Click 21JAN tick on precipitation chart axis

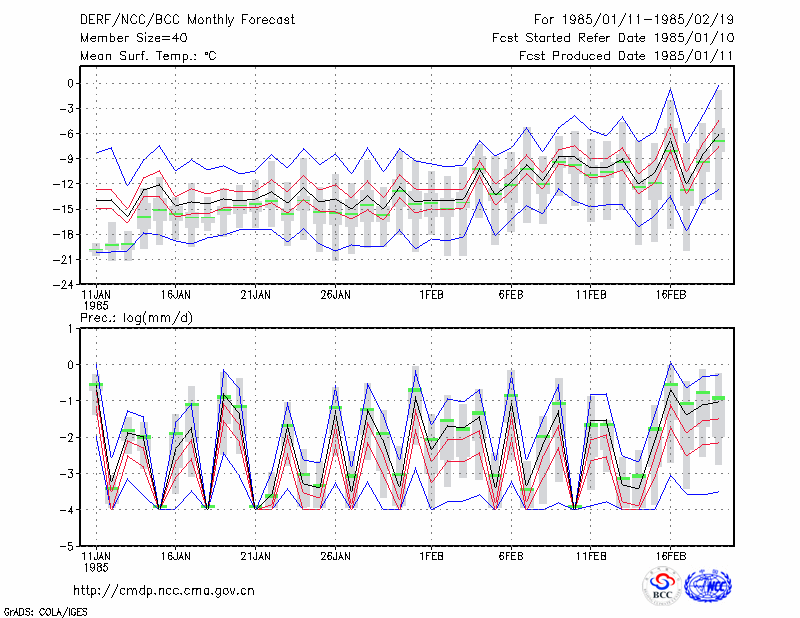coord(256,556)
